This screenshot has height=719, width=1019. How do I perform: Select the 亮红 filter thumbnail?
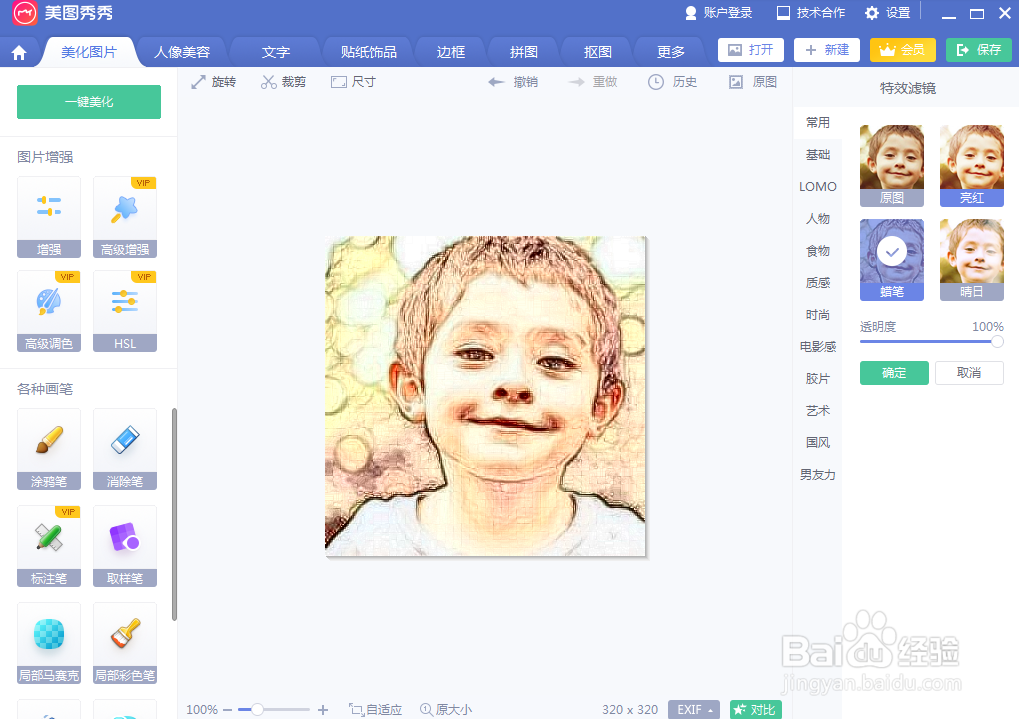tap(972, 166)
